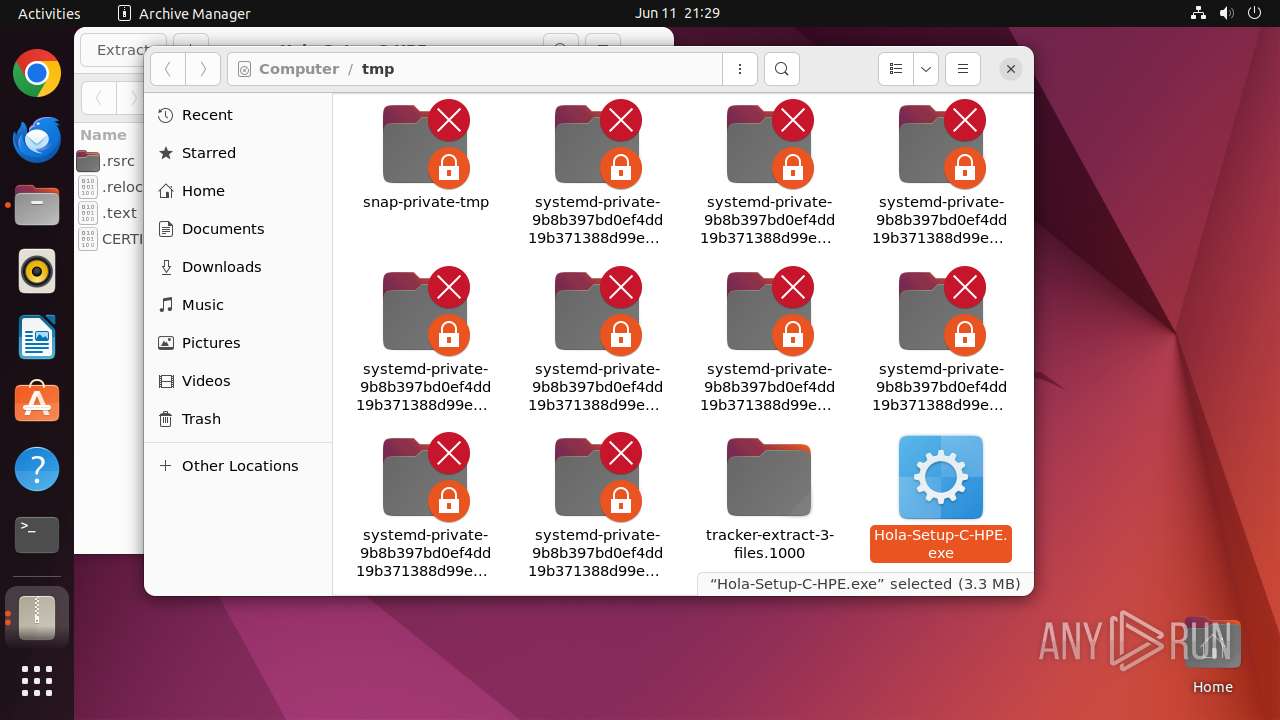This screenshot has height=720, width=1280.
Task: Launch Terminal from dock
Action: coord(37,535)
